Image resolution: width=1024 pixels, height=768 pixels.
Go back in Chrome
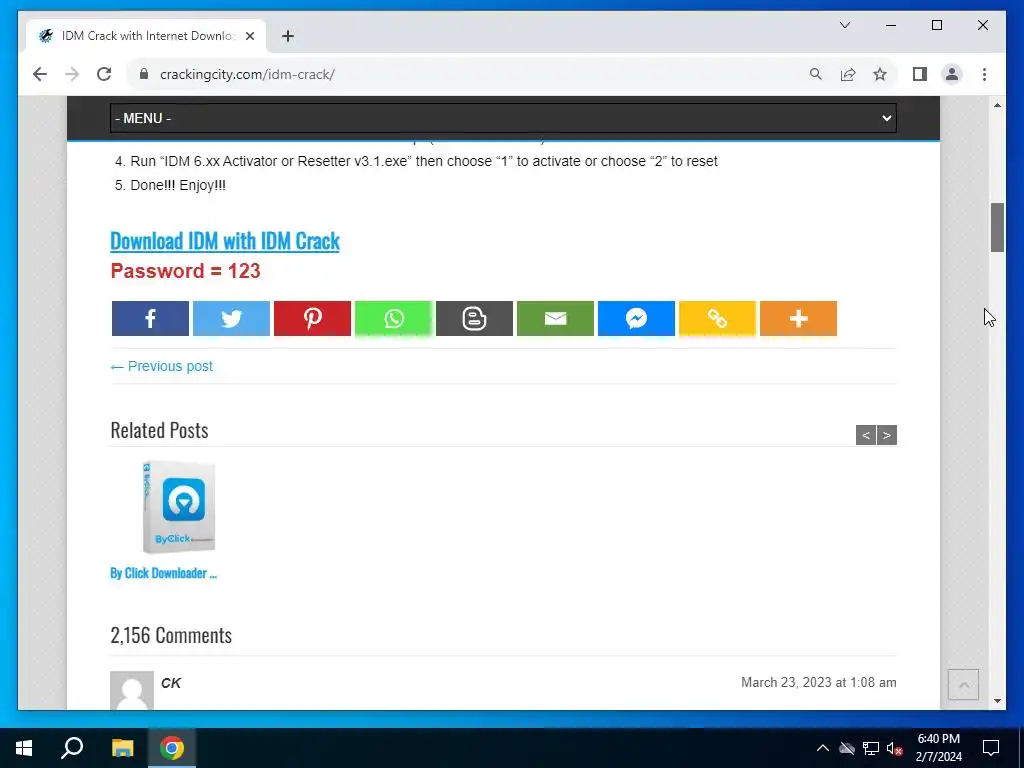(40, 74)
